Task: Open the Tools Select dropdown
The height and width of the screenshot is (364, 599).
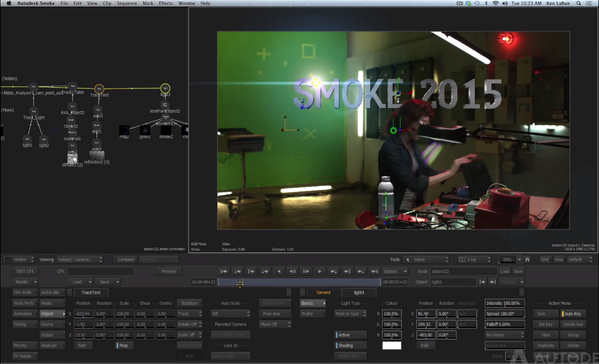Action: click(x=426, y=259)
